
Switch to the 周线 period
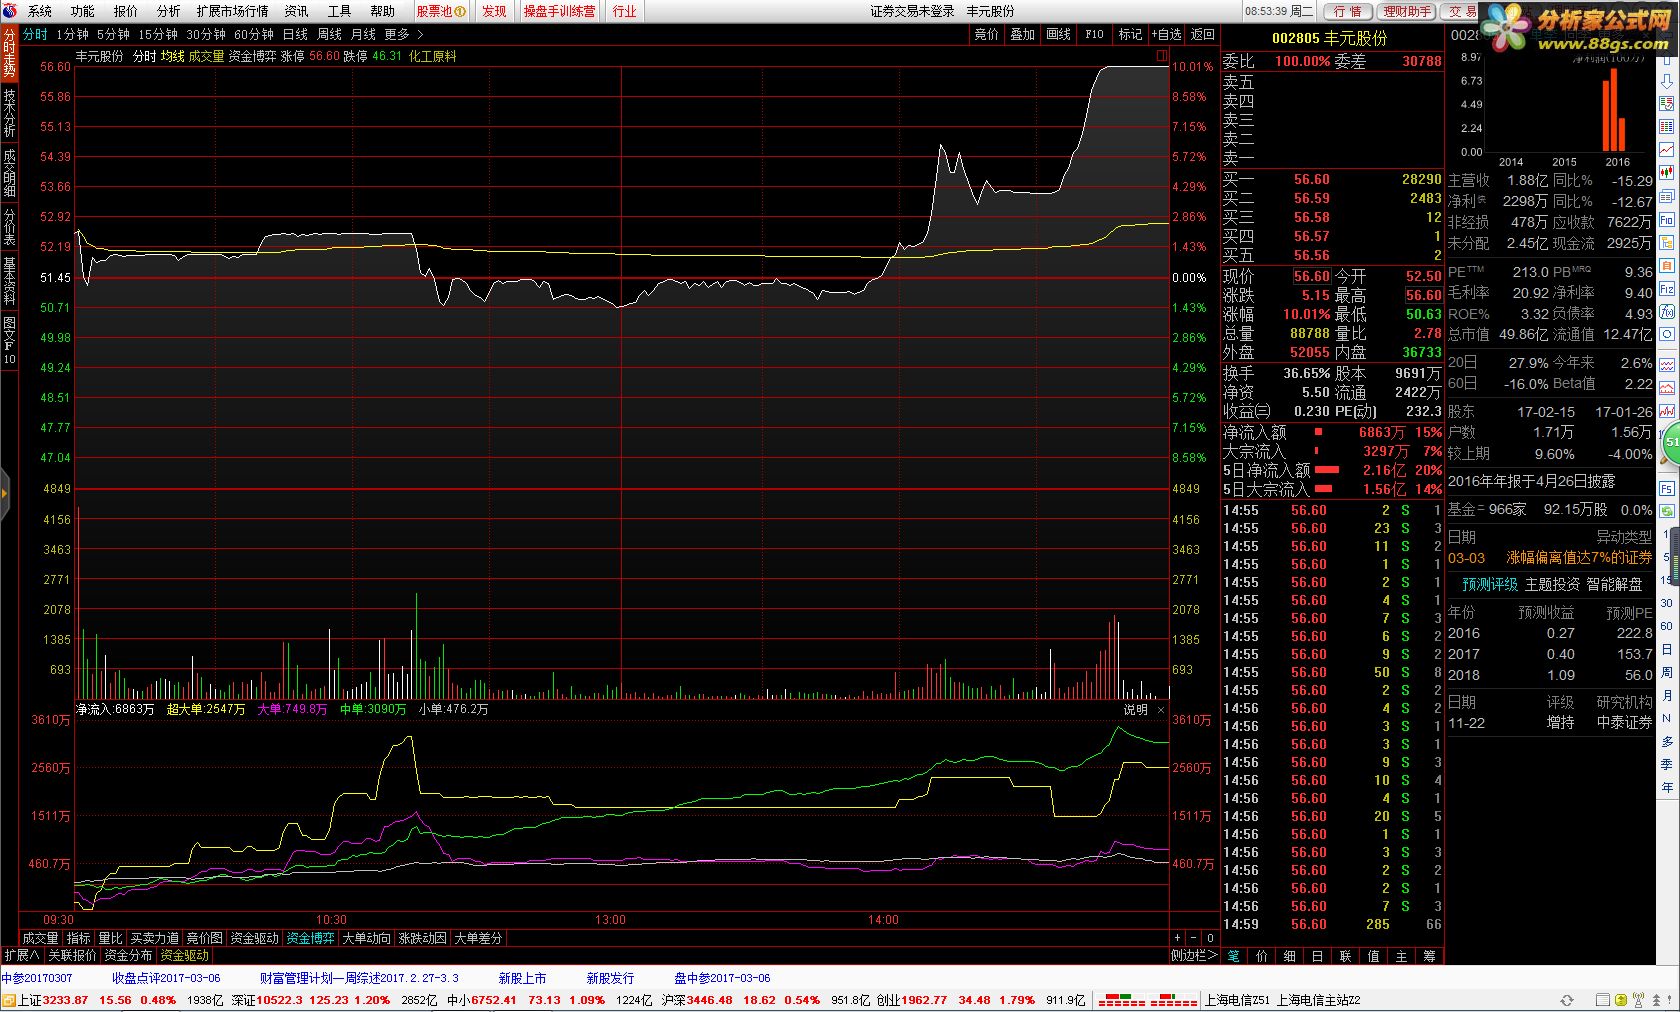pos(329,34)
